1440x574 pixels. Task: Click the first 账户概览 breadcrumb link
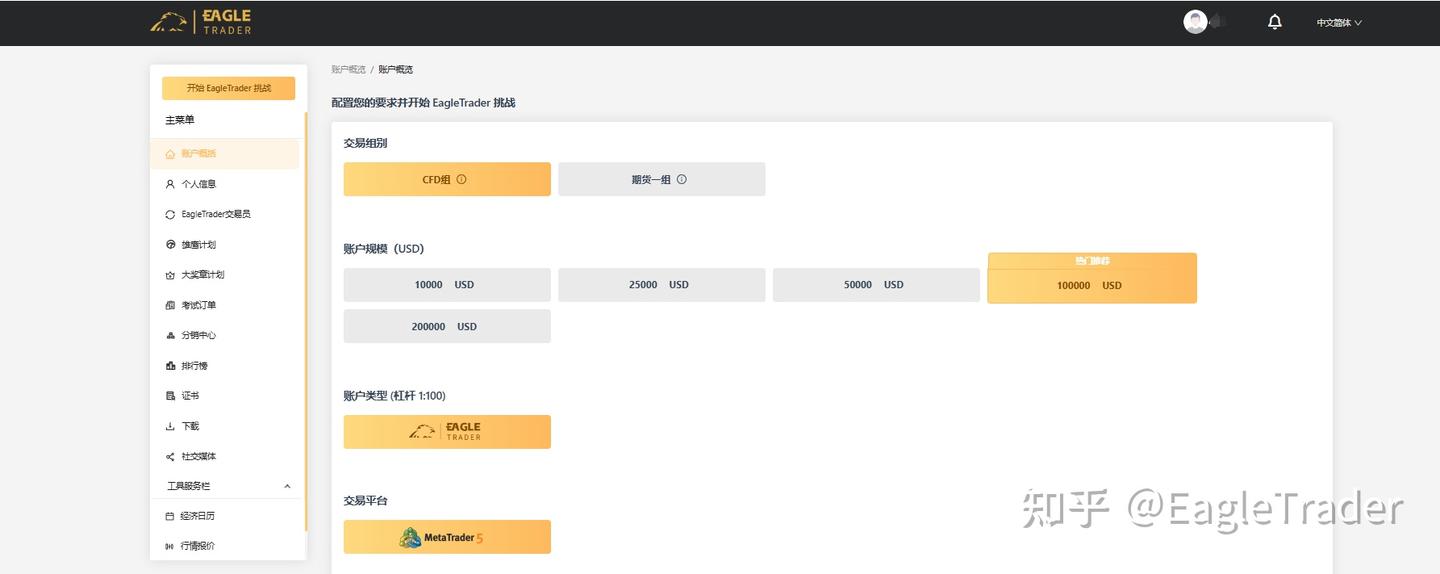click(347, 70)
